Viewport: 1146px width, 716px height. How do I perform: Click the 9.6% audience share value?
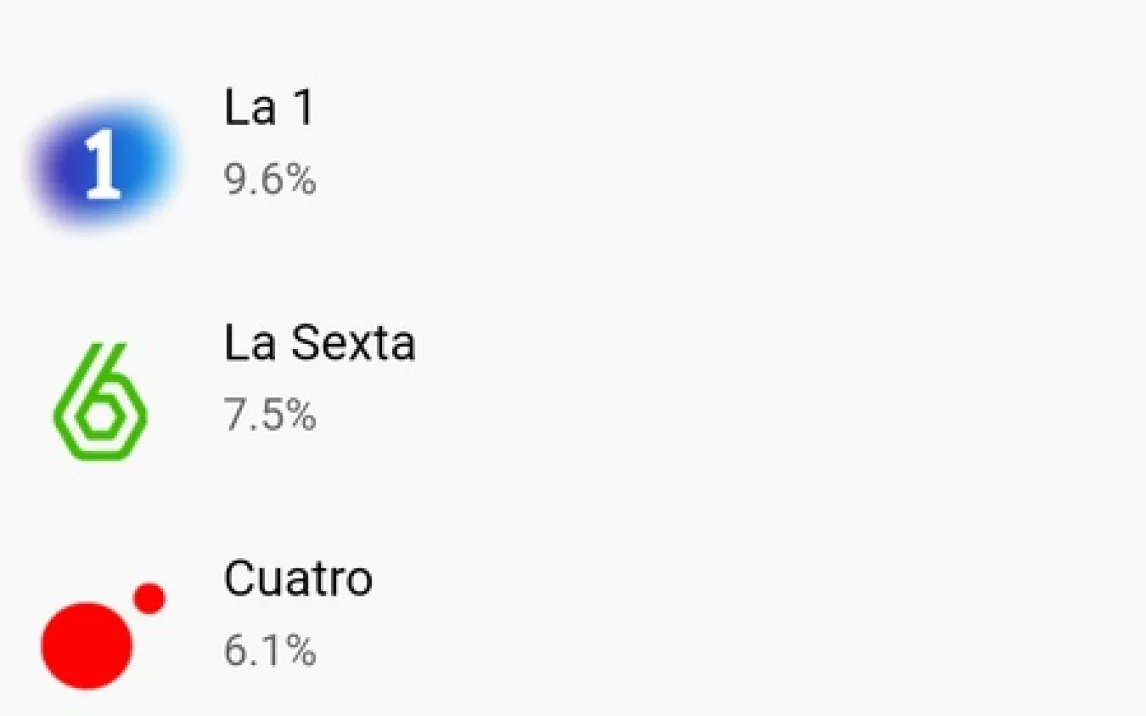click(270, 181)
